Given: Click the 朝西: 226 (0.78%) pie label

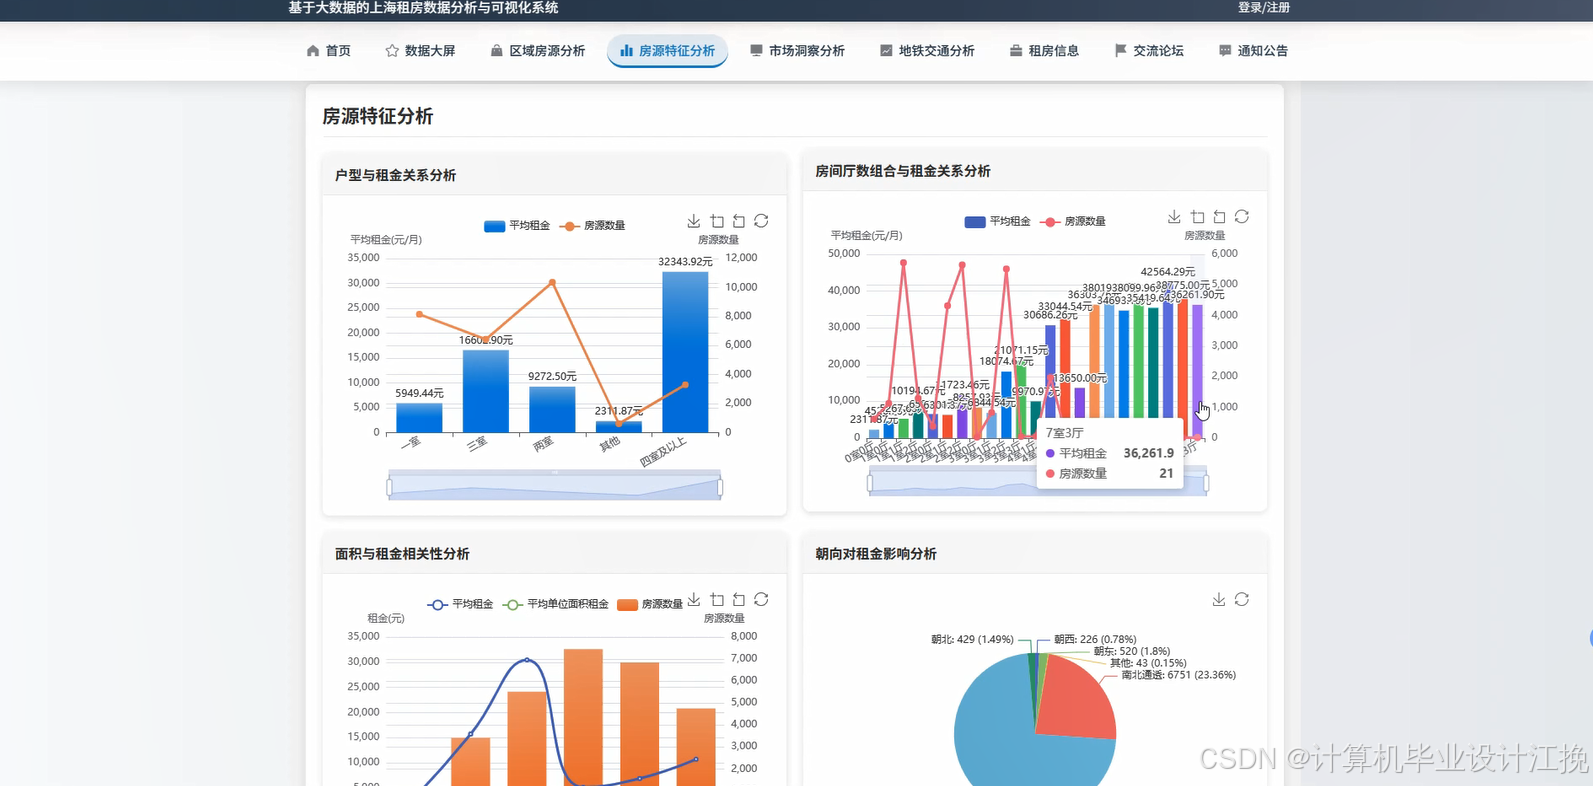Looking at the screenshot, I should tap(1095, 639).
